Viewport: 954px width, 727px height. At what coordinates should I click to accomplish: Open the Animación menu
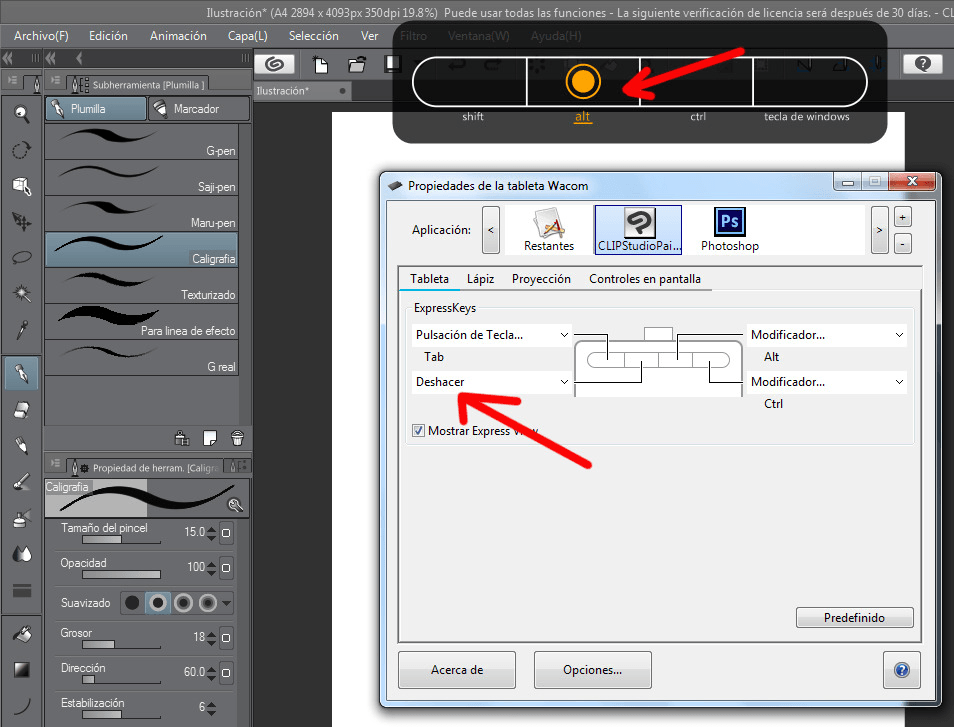[x=178, y=36]
